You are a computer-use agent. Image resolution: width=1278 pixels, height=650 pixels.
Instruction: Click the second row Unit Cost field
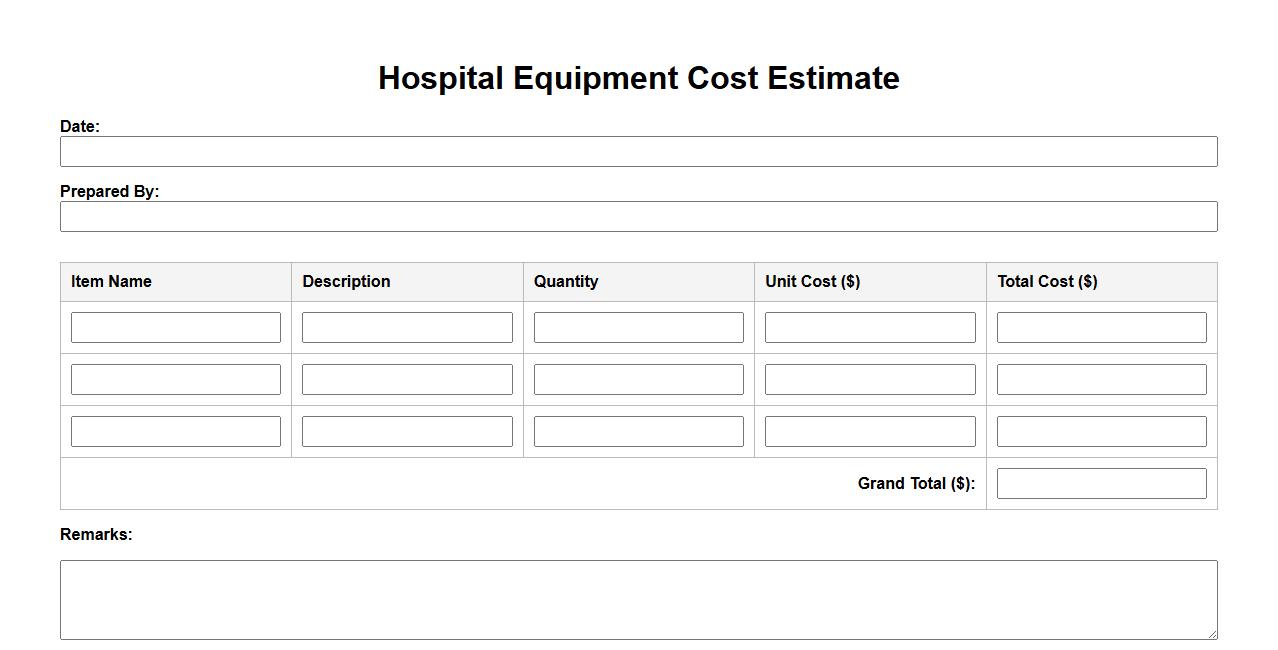(x=870, y=380)
